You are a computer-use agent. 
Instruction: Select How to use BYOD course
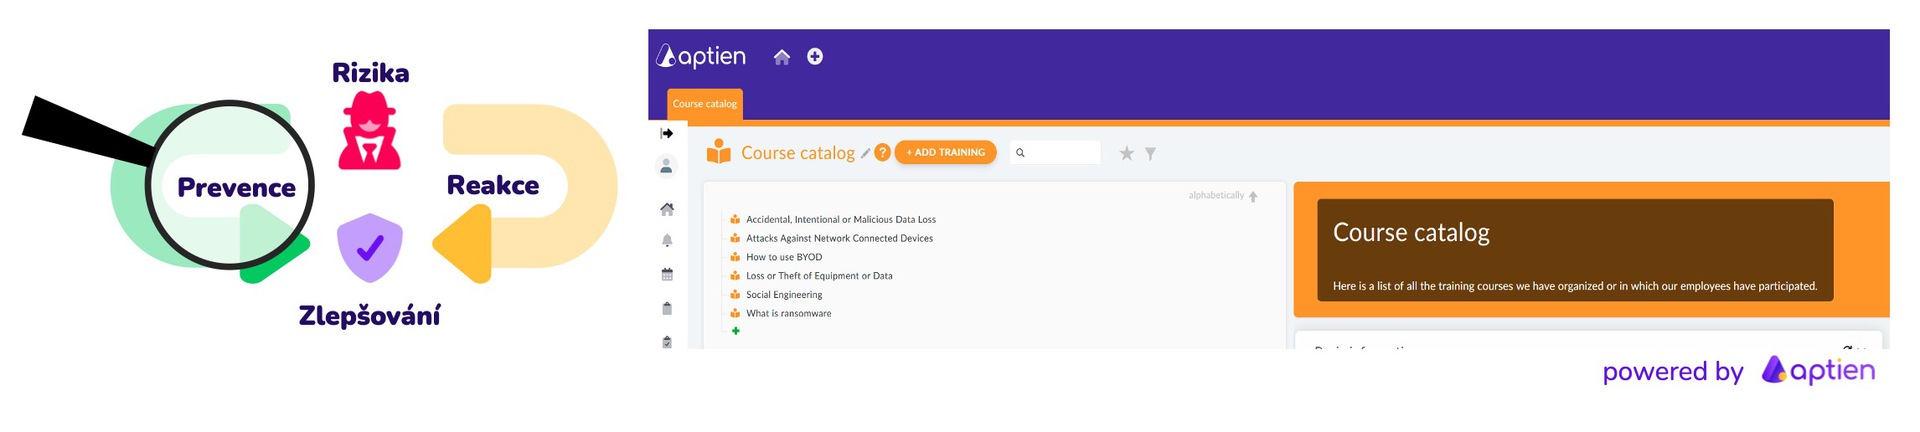click(x=784, y=257)
